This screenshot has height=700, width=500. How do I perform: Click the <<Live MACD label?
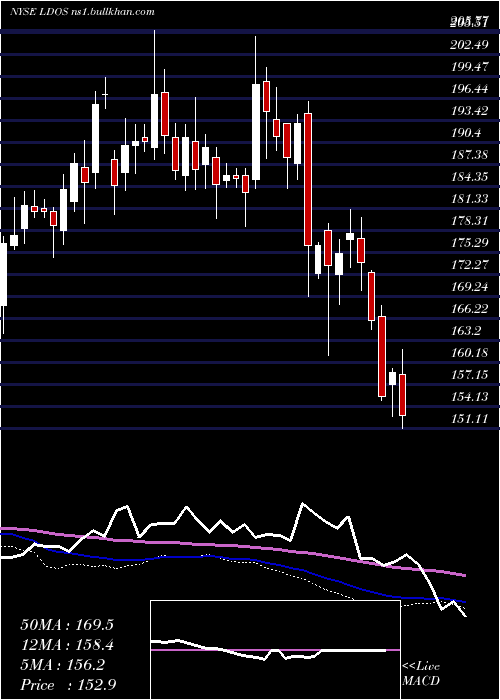[421, 674]
